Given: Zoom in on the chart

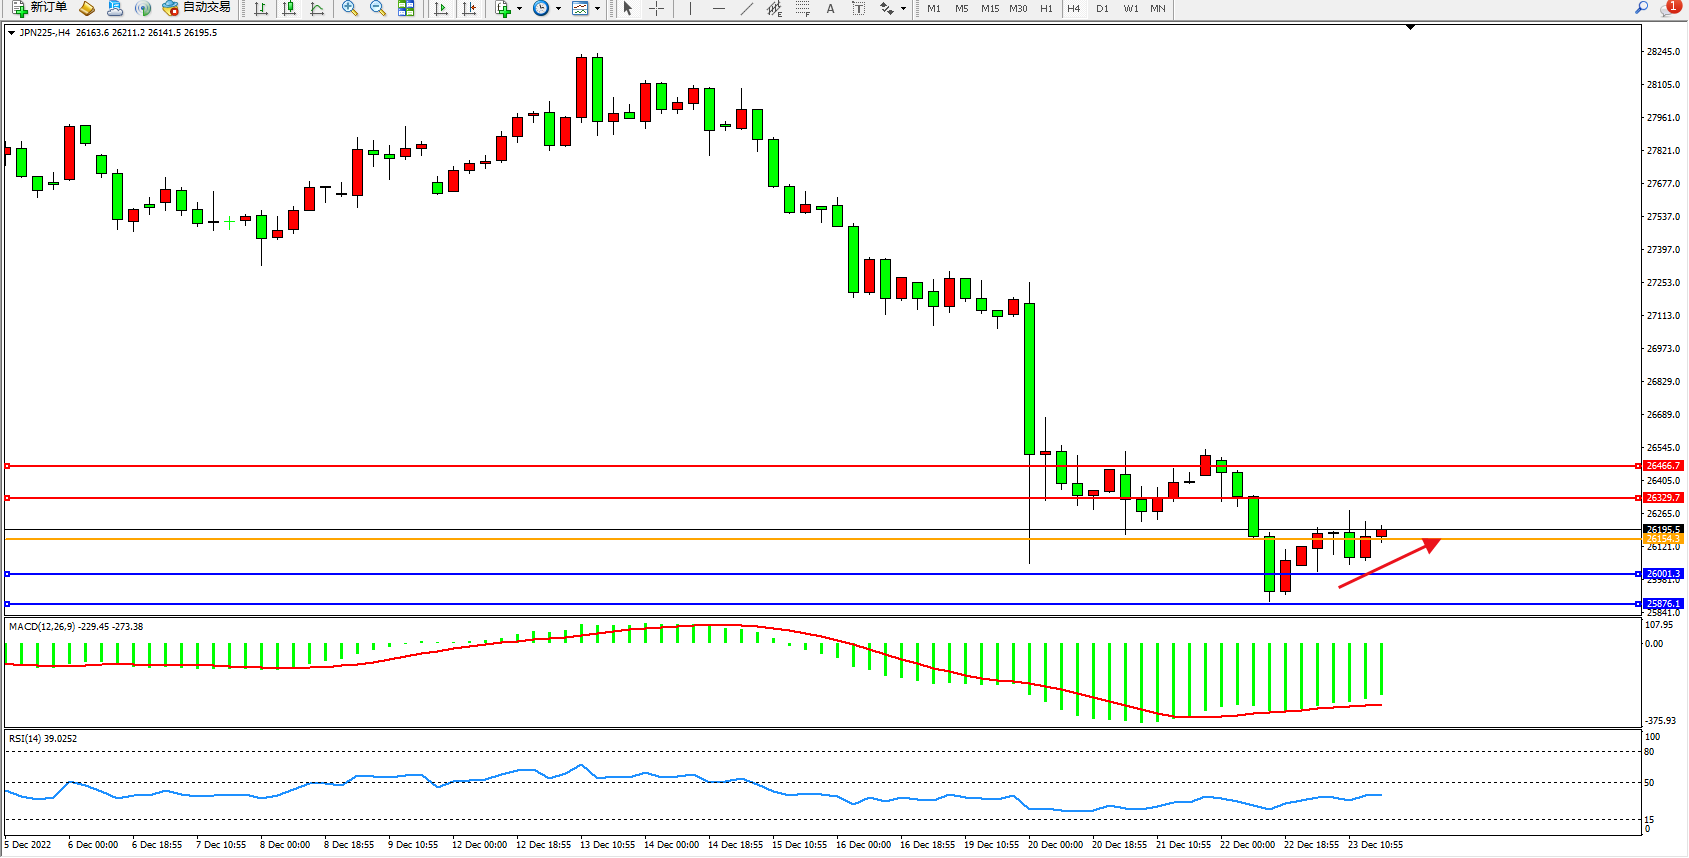Looking at the screenshot, I should coord(350,8).
